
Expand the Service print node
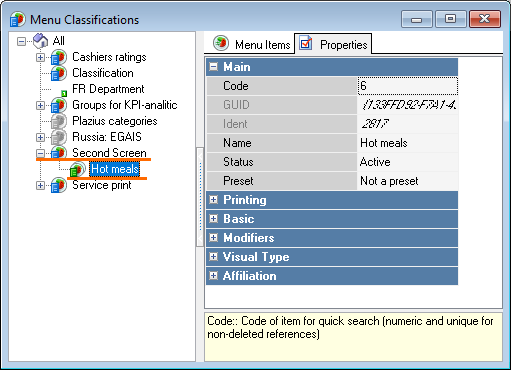(x=40, y=185)
